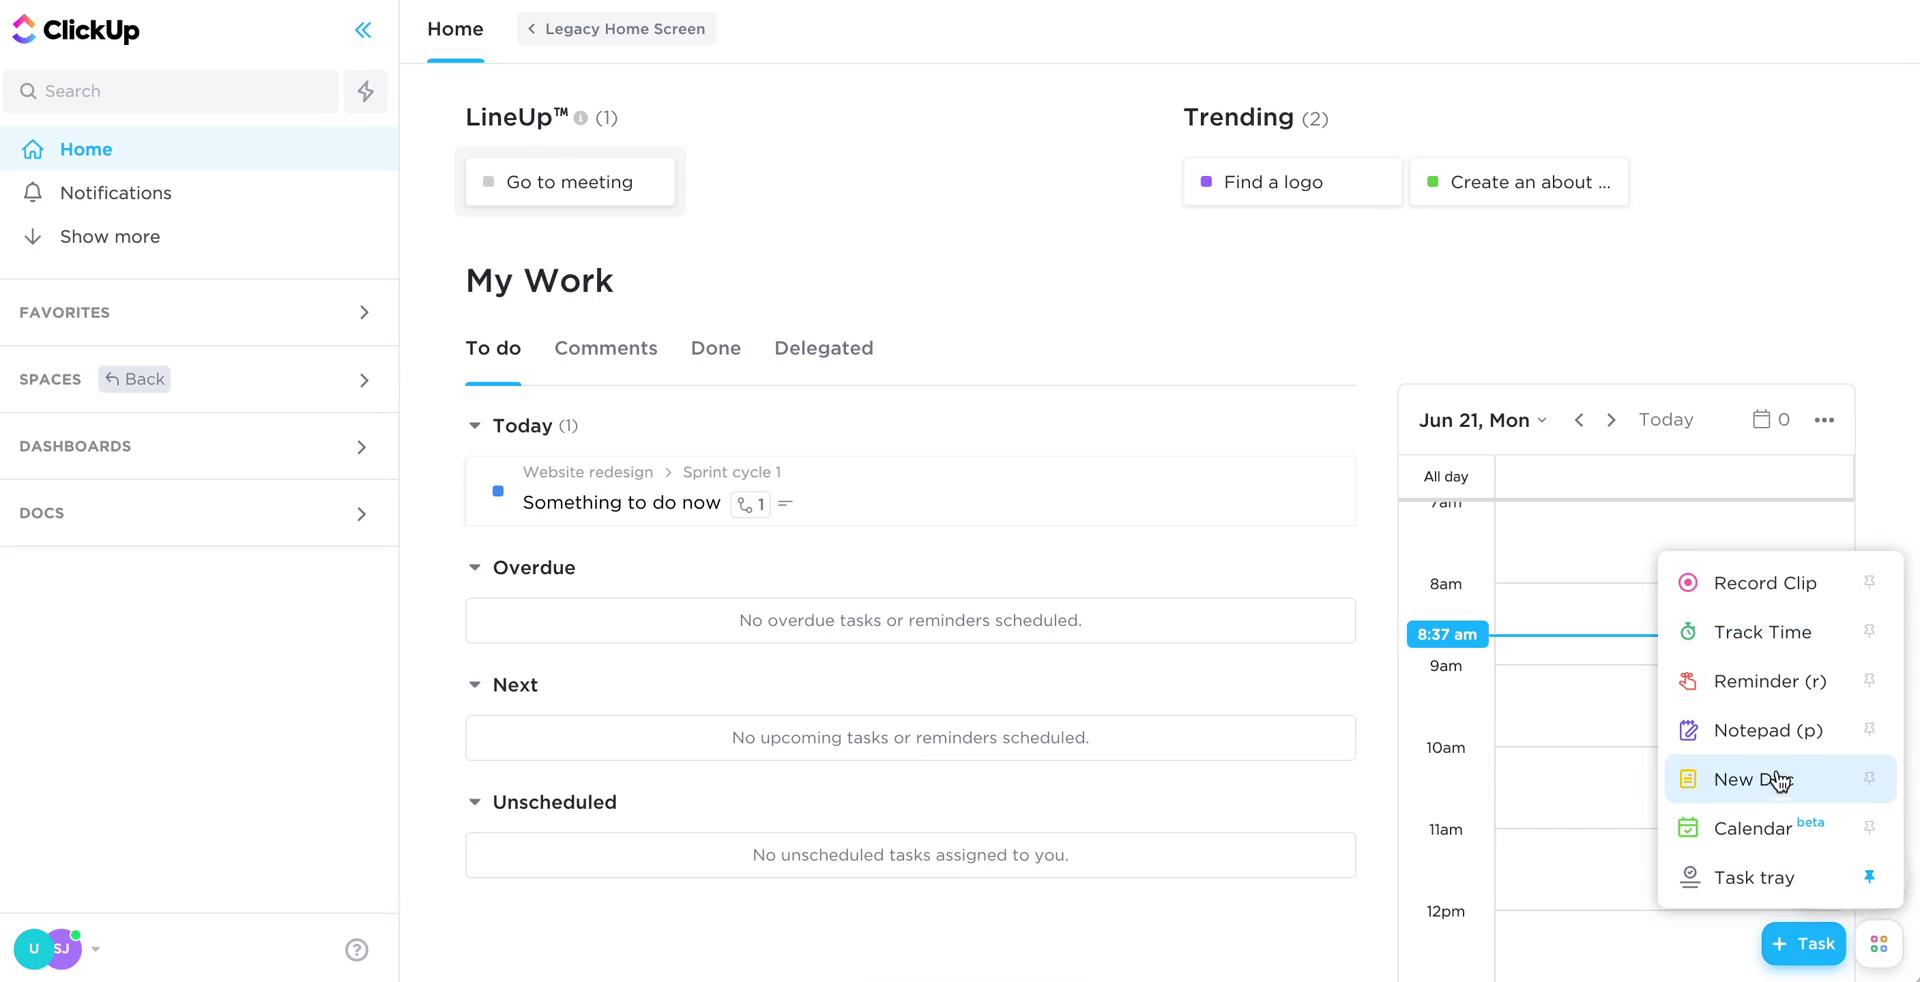Image resolution: width=1920 pixels, height=982 pixels.
Task: Go to next day in calendar
Action: [x=1611, y=420]
